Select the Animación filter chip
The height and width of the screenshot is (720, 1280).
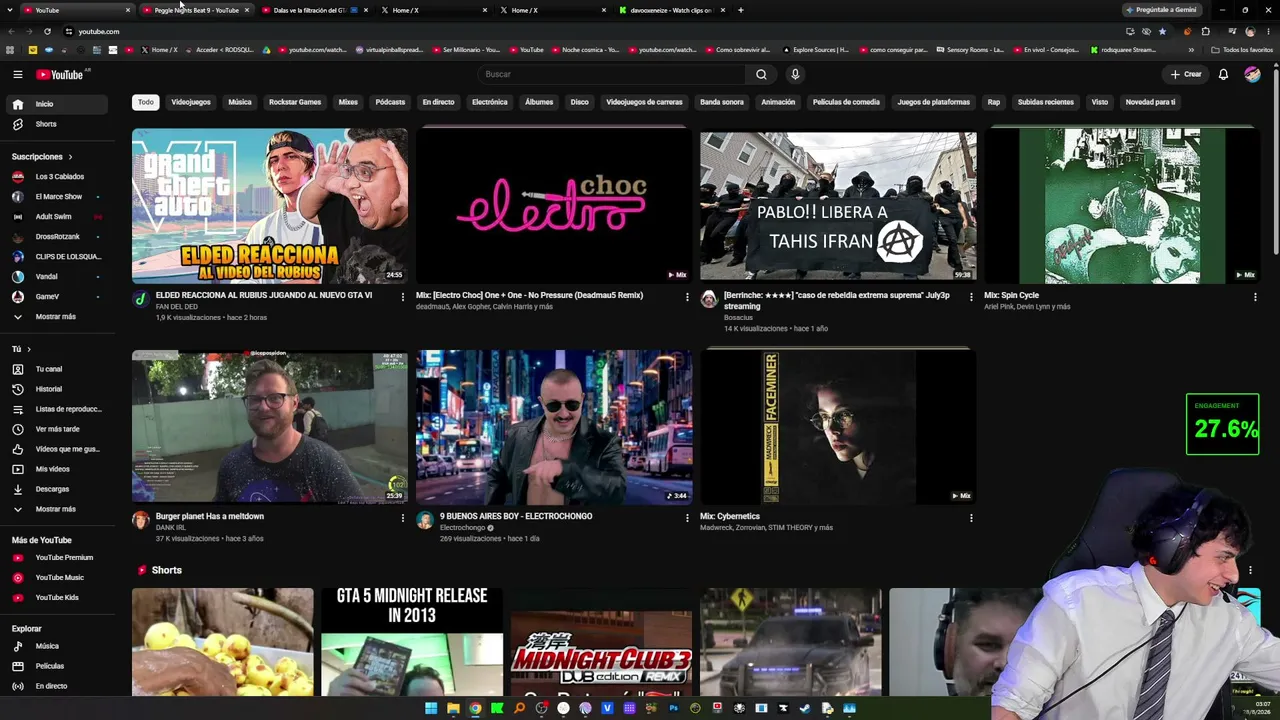point(778,102)
